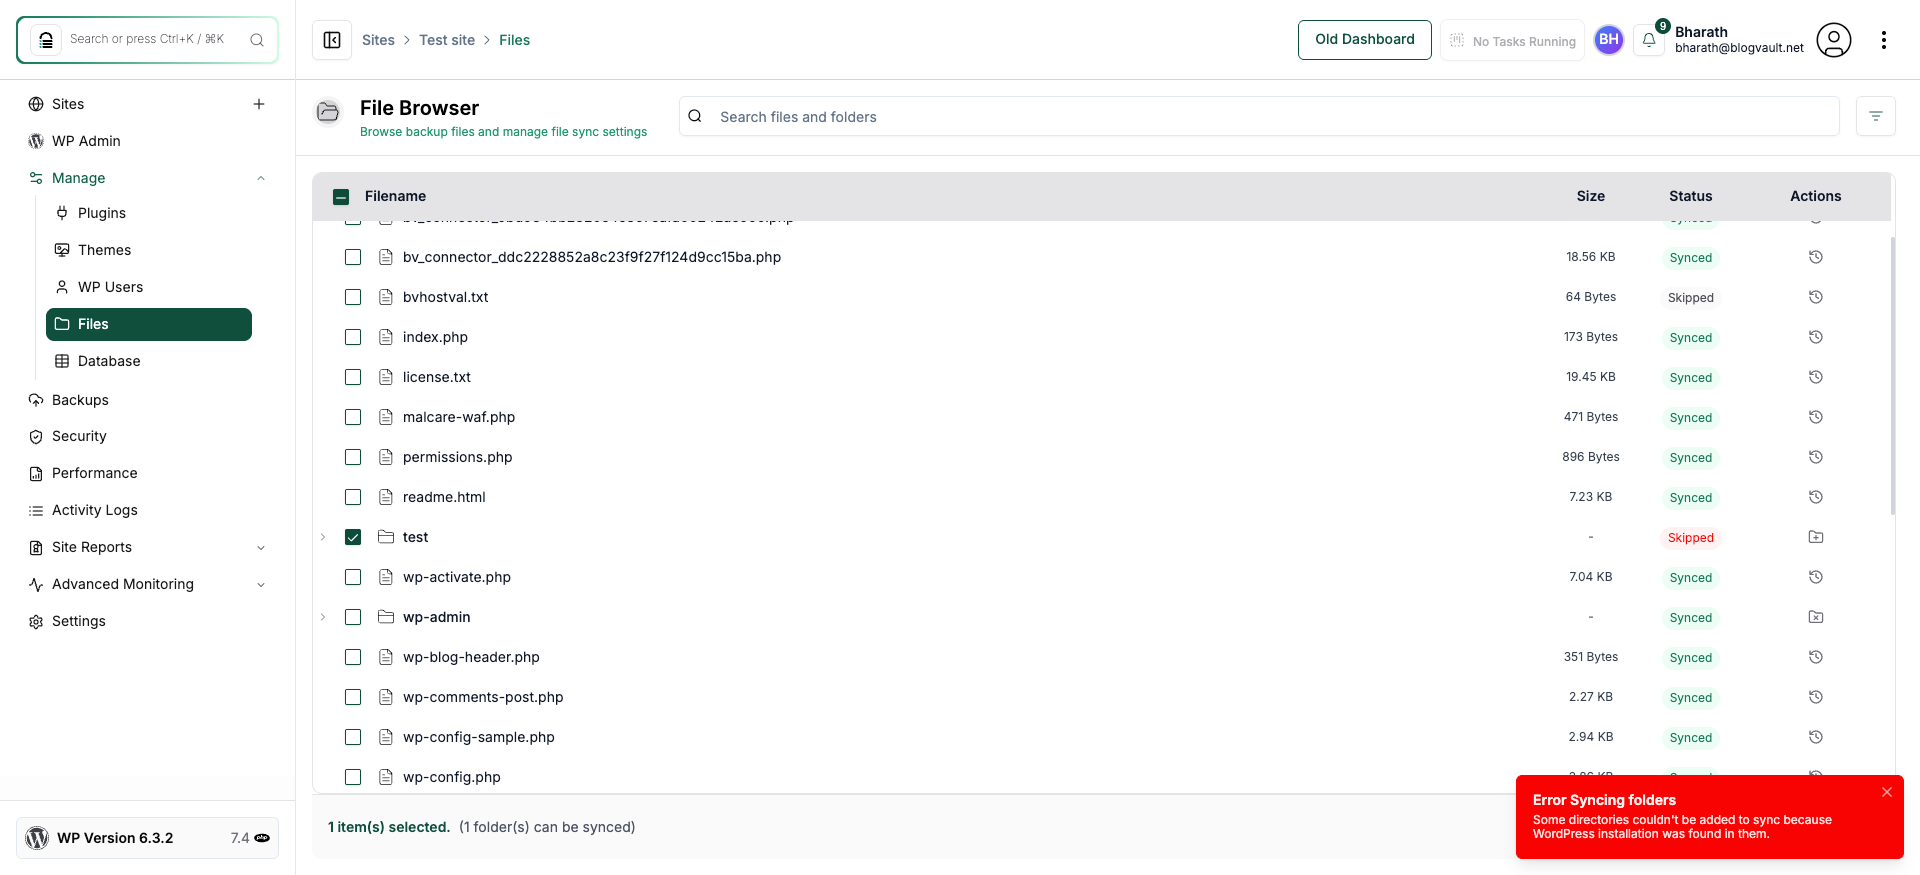Click the file list vertical scrollbar

click(1892, 376)
